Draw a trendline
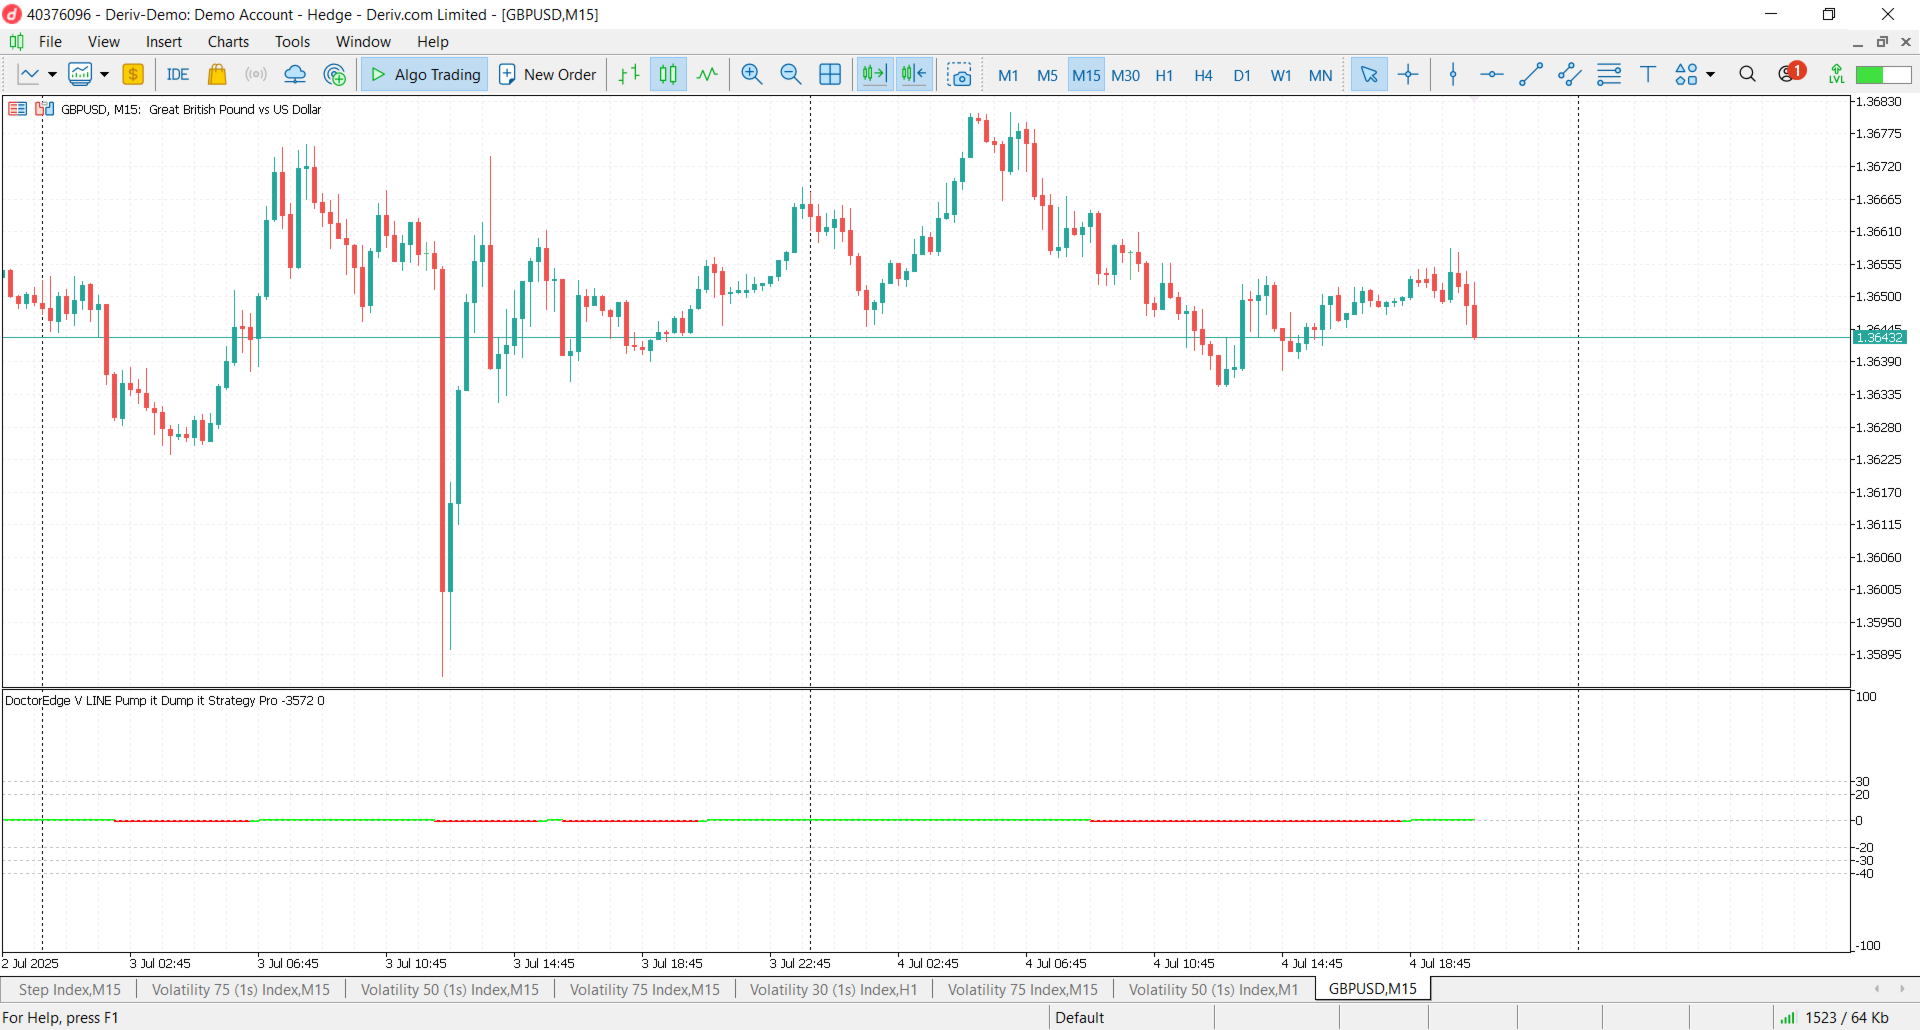Viewport: 1920px width, 1030px height. pos(1531,74)
